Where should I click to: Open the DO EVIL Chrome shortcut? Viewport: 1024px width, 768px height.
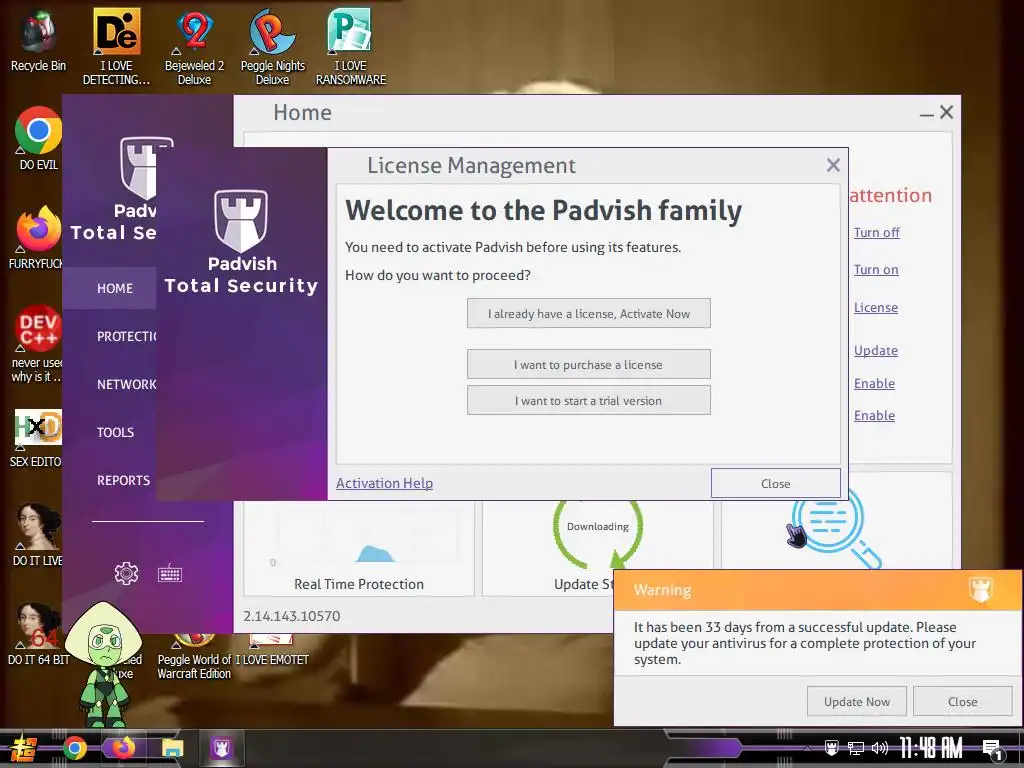(38, 138)
